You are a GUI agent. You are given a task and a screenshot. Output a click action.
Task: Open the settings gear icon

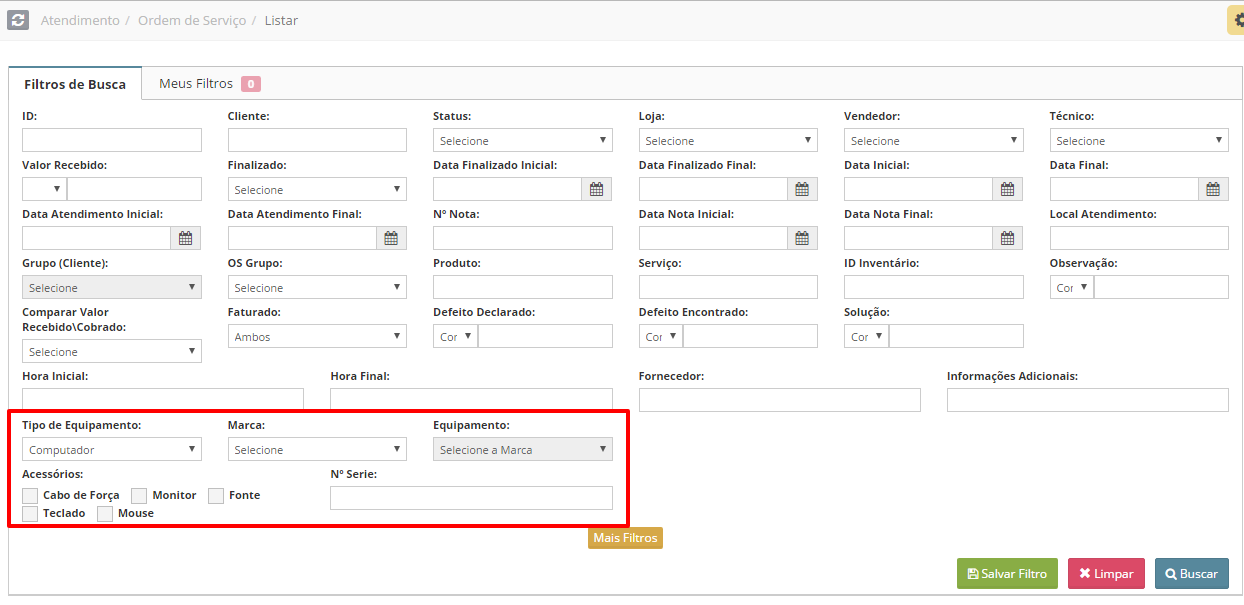coord(1237,20)
